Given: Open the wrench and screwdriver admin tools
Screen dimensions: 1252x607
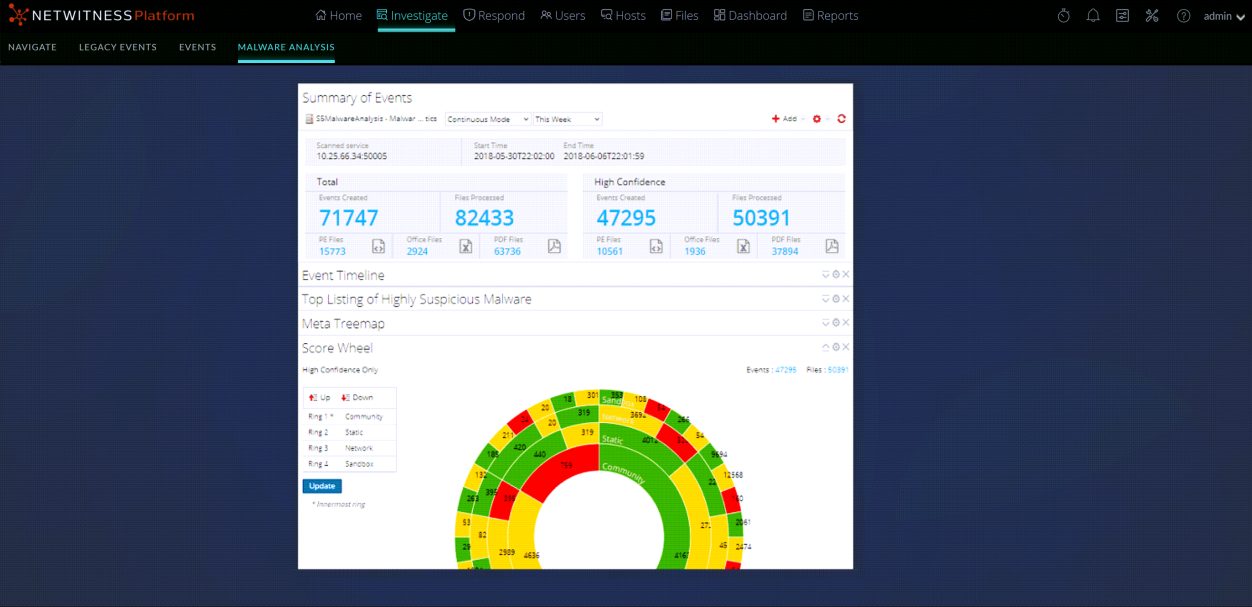Looking at the screenshot, I should [1152, 16].
